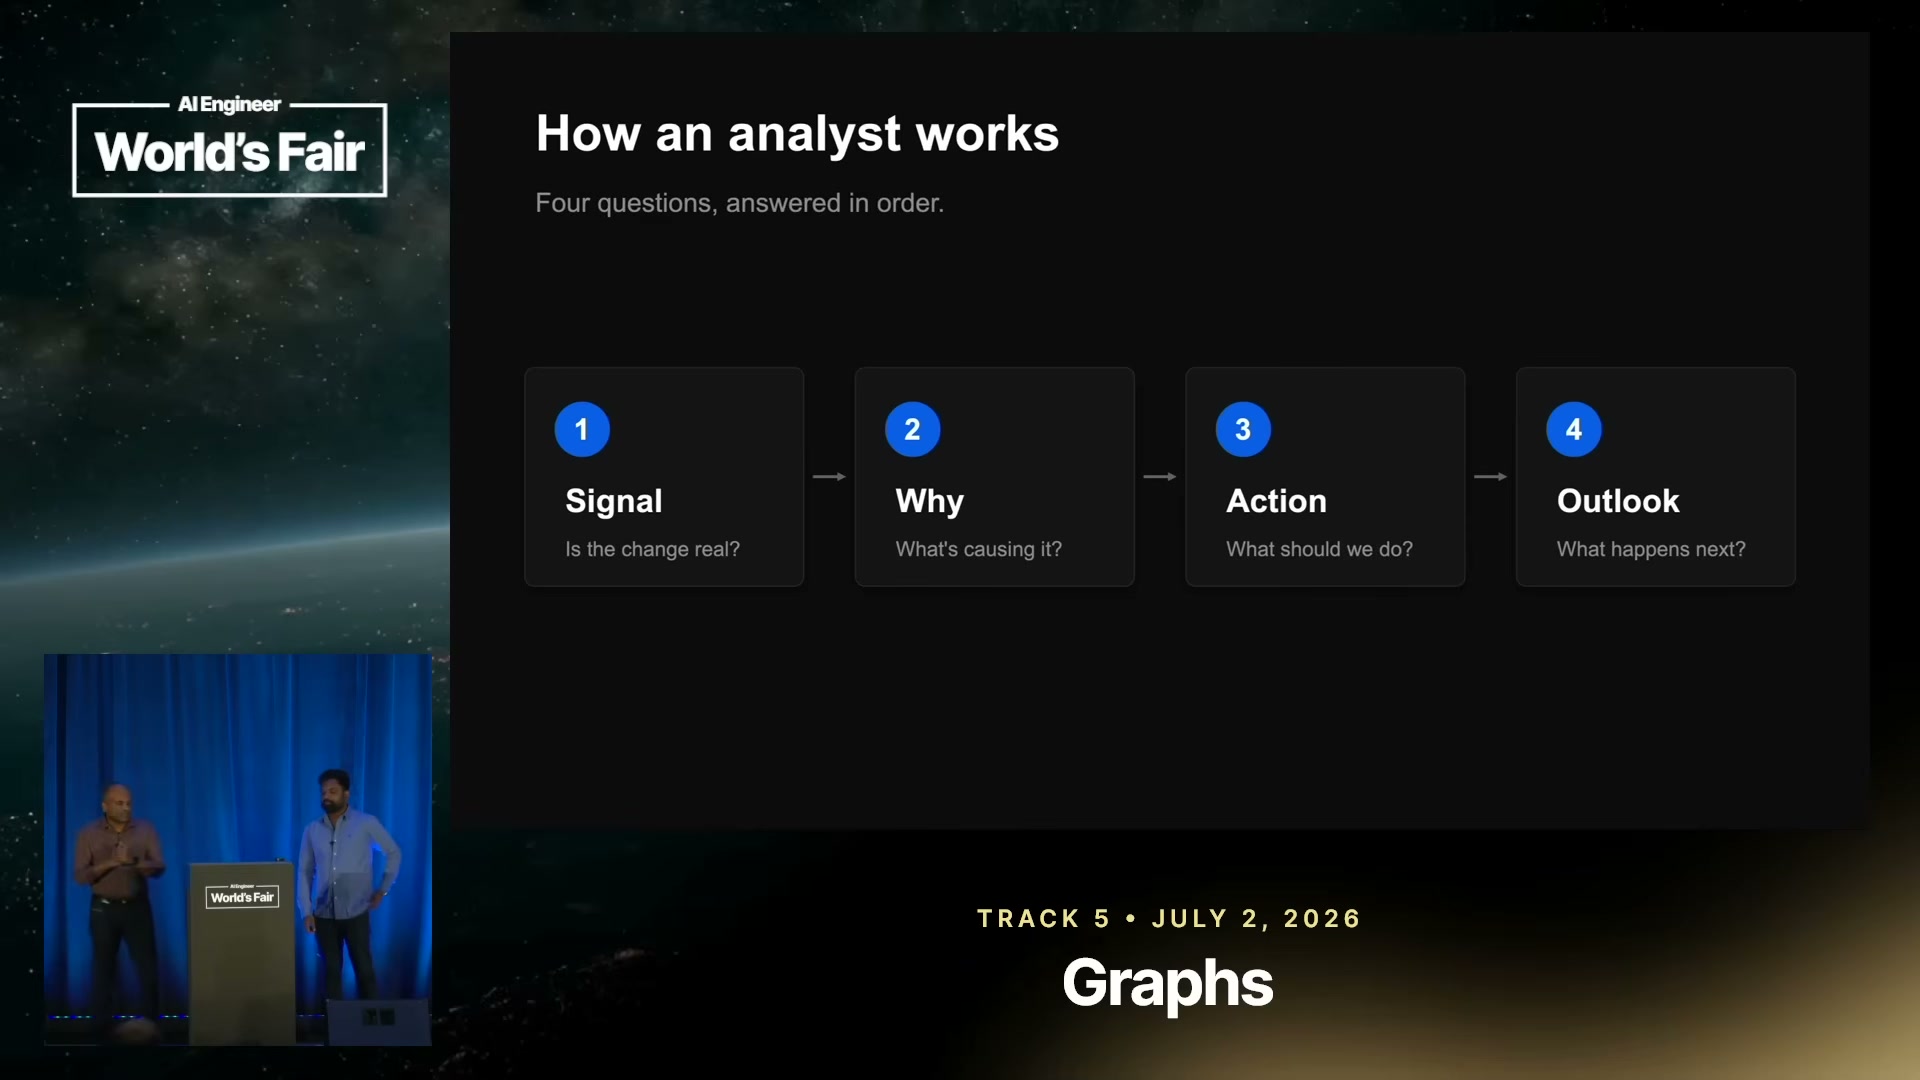
Task: Click the blue number 3 circle
Action: pos(1243,430)
